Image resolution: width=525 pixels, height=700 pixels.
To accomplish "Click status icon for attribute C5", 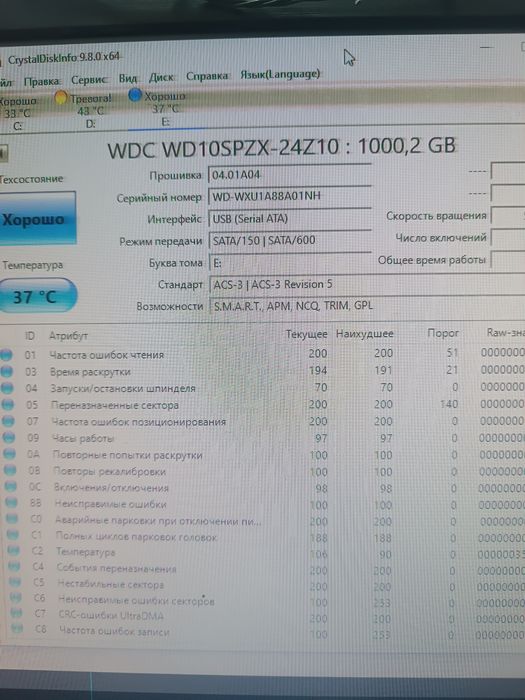I will coord(16,582).
